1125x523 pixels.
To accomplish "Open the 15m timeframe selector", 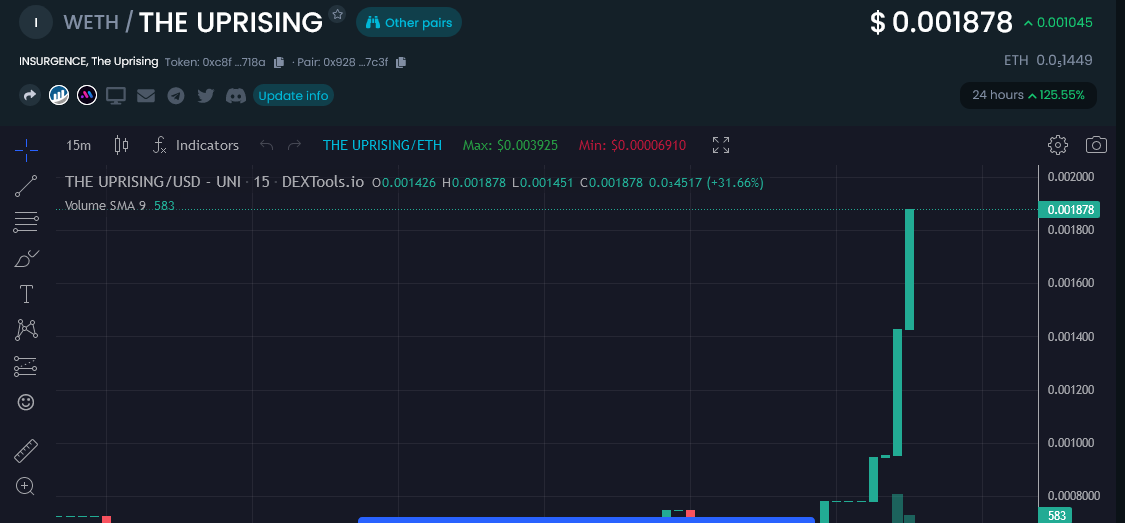I will 78,146.
